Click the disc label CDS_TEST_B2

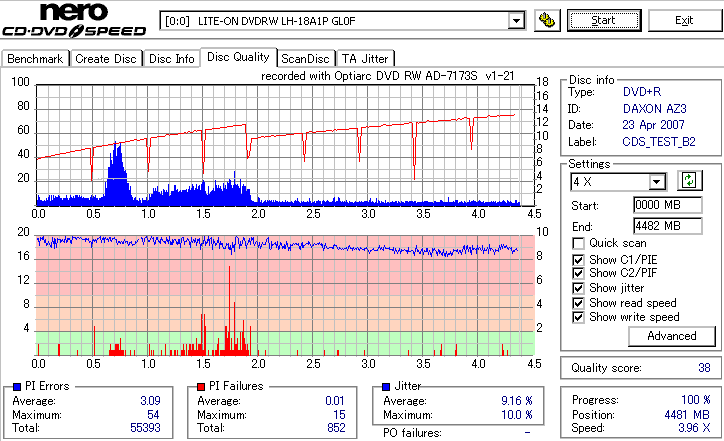(659, 142)
